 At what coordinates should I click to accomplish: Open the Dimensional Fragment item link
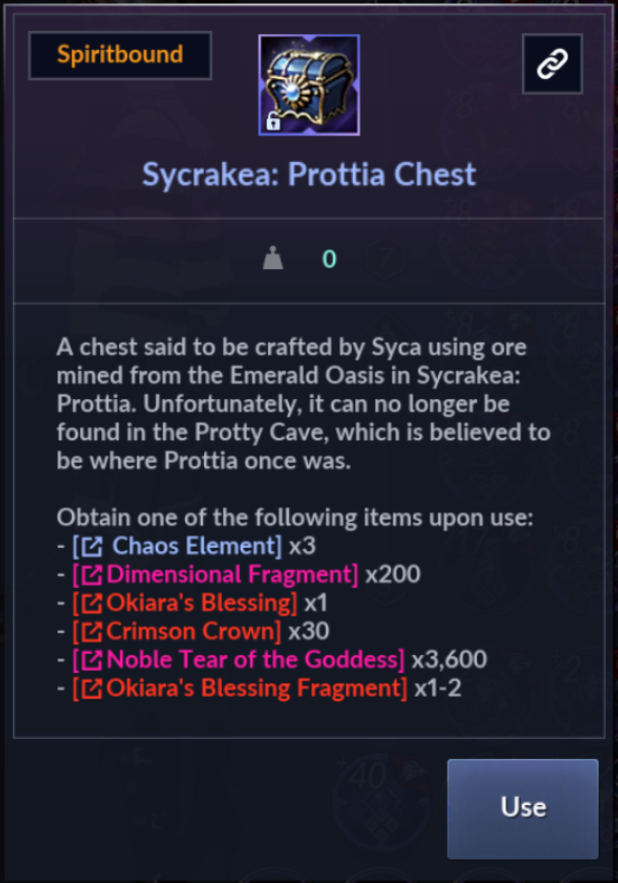tap(215, 574)
